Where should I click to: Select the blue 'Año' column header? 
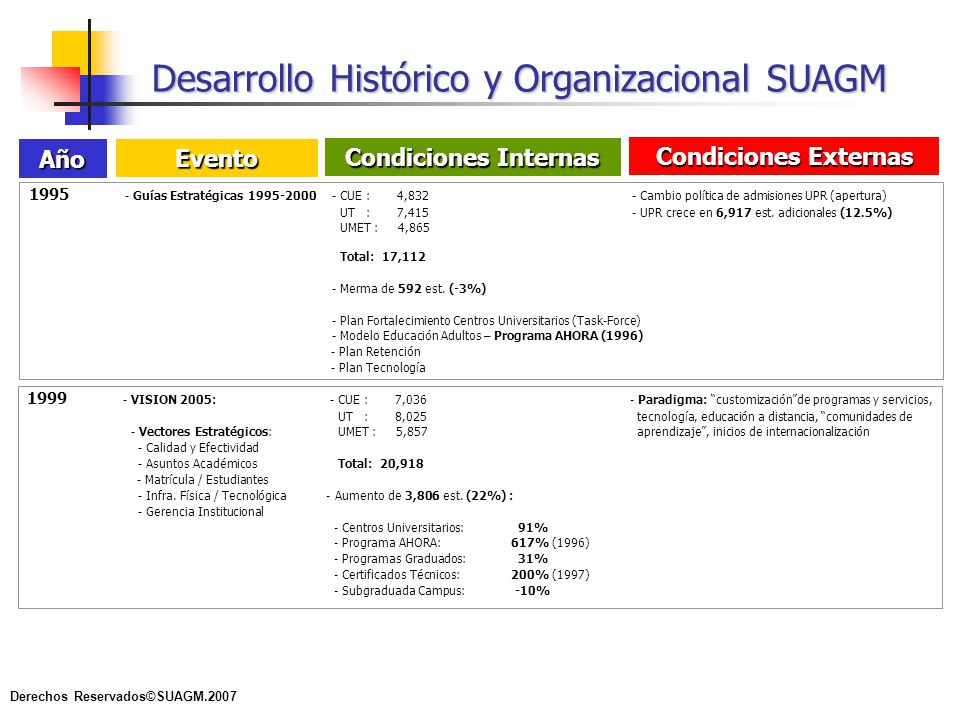[x=63, y=159]
